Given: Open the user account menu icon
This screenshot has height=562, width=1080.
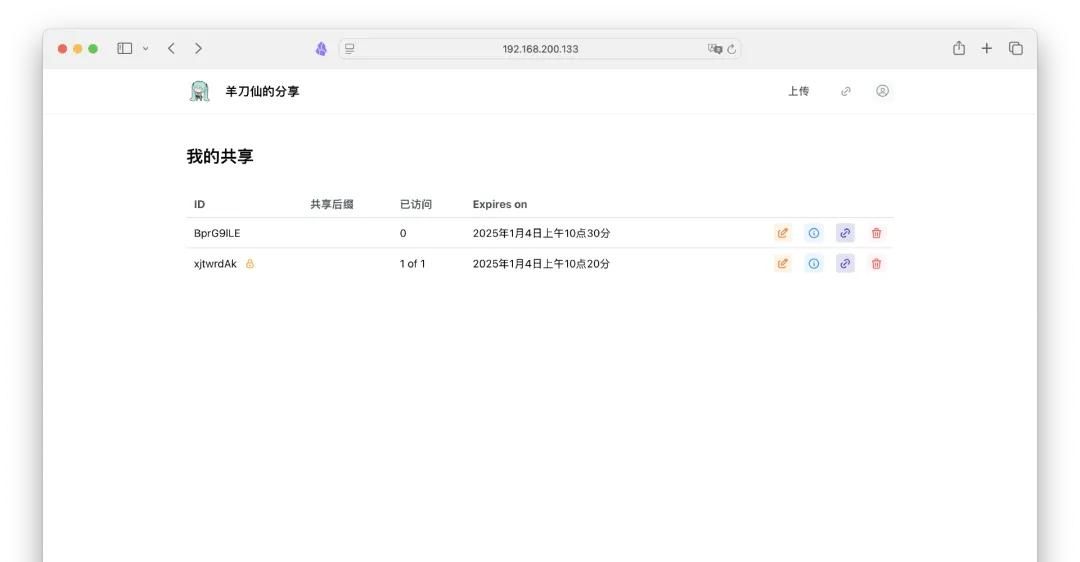Looking at the screenshot, I should (882, 91).
